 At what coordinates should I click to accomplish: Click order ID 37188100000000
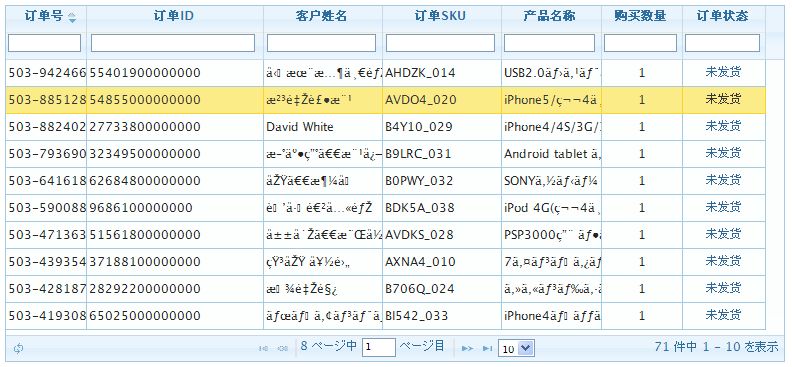[145, 262]
